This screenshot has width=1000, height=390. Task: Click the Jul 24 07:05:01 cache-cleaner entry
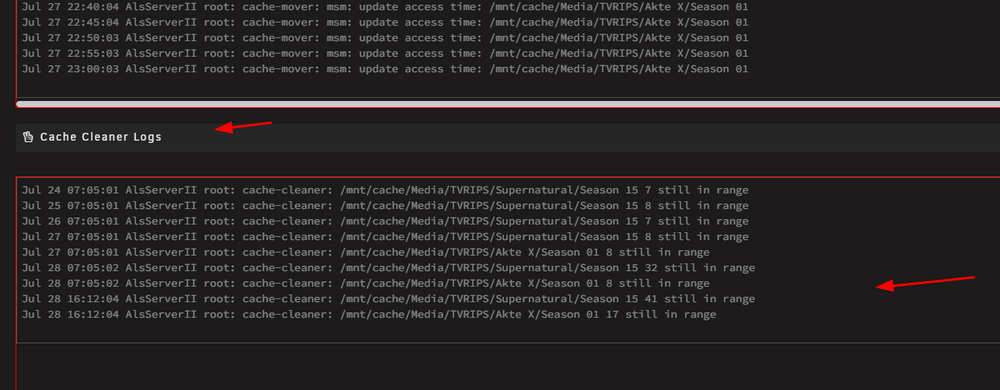click(x=385, y=190)
